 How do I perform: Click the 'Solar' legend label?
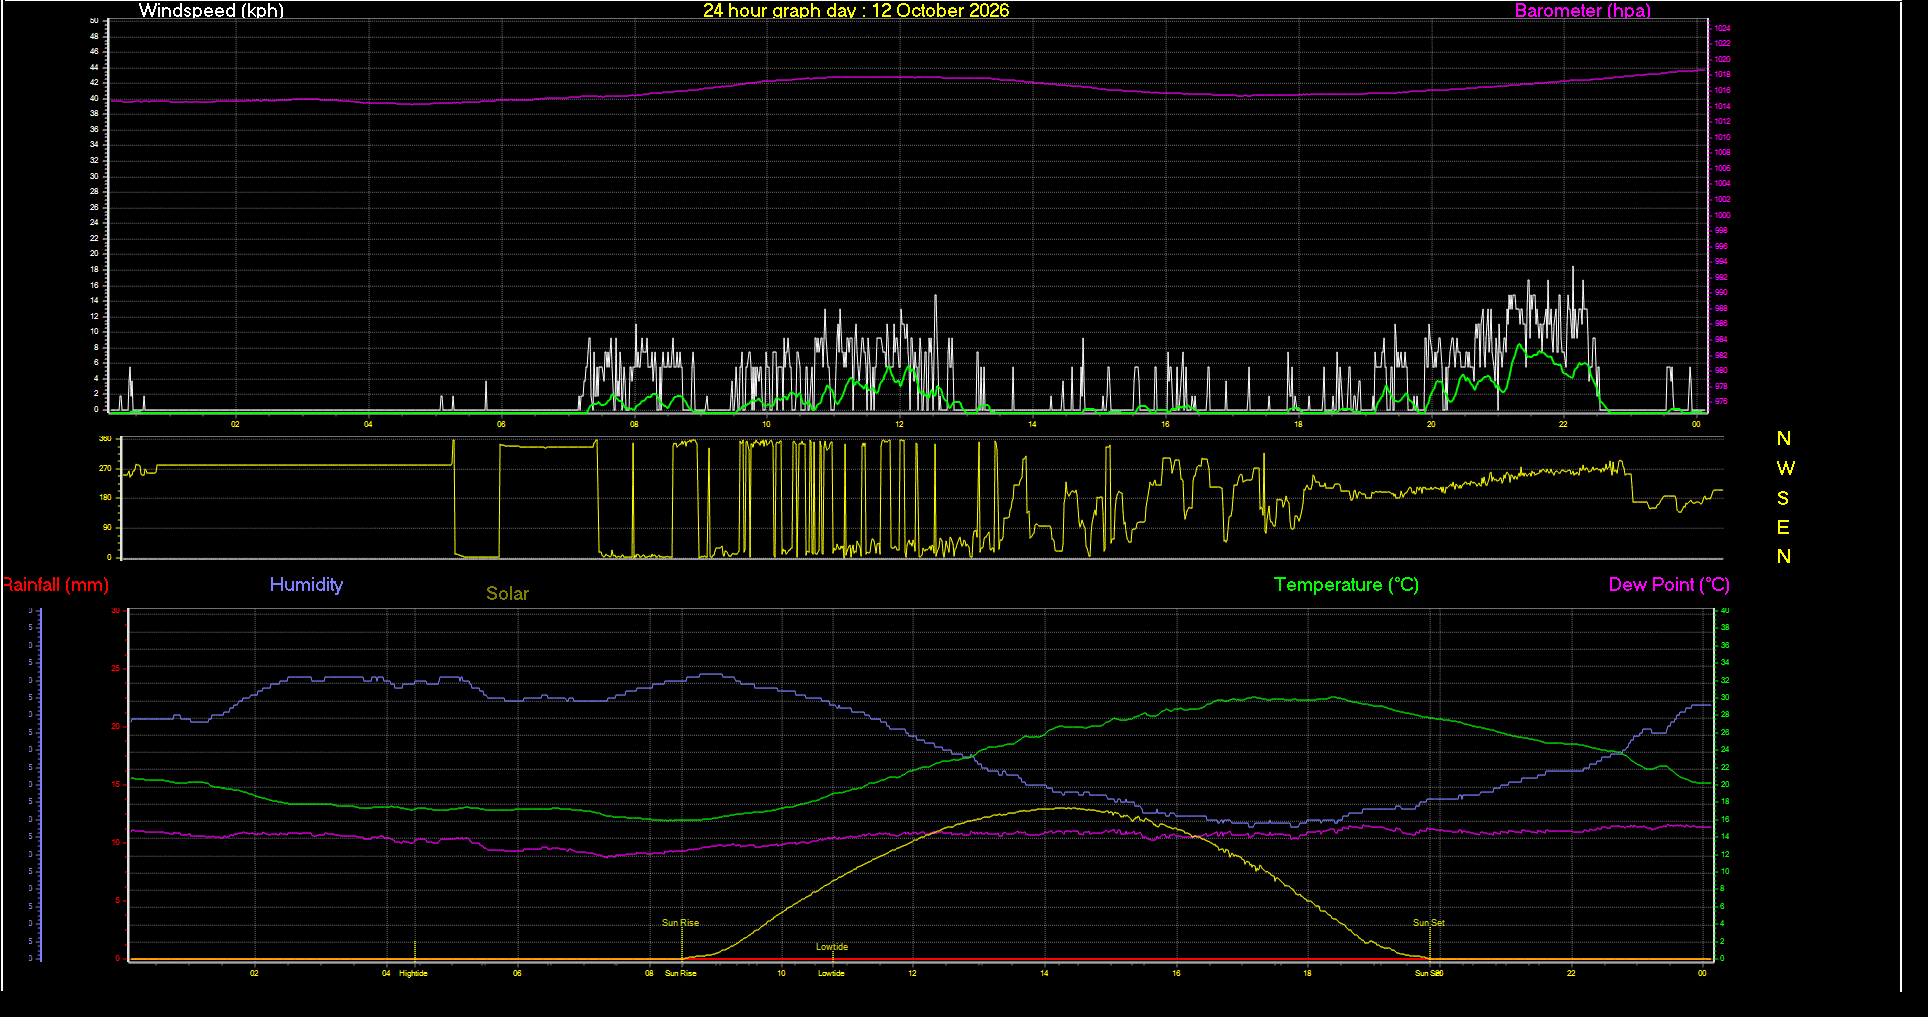point(507,594)
